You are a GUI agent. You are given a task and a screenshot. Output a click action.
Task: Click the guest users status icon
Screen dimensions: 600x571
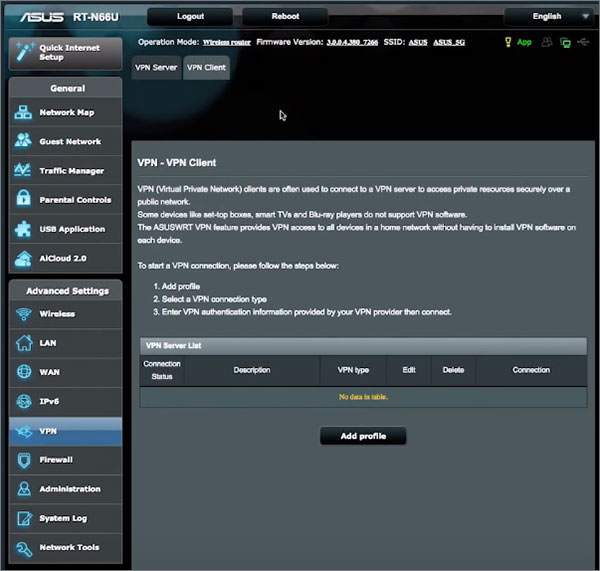point(546,42)
